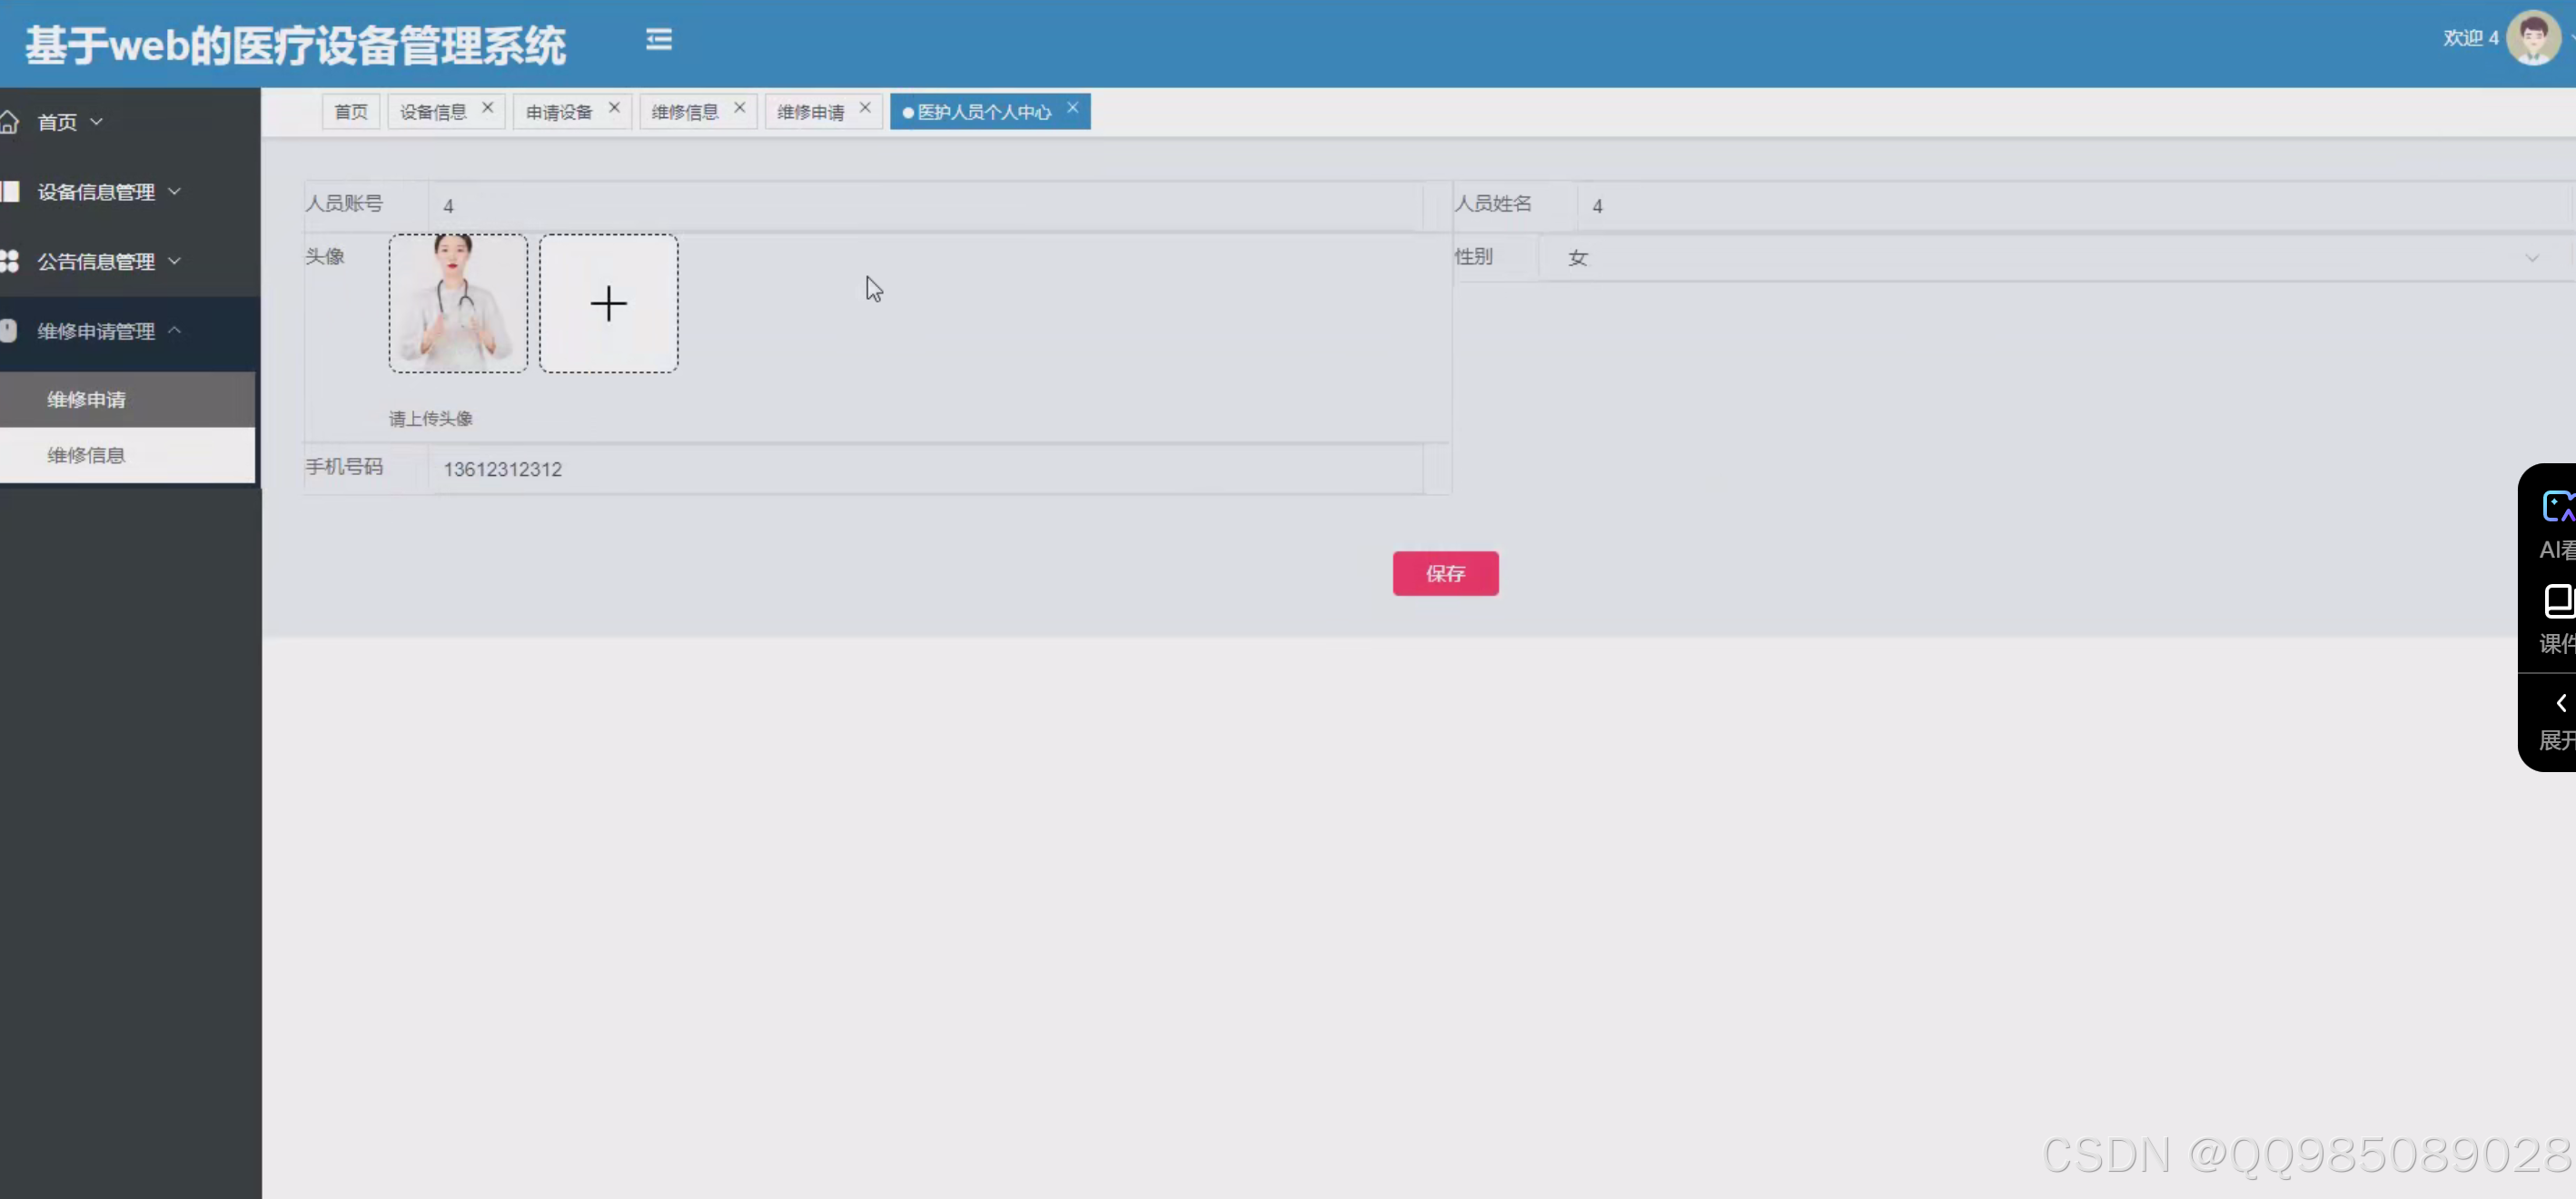
Task: Switch to the 首页 tab
Action: pos(350,112)
